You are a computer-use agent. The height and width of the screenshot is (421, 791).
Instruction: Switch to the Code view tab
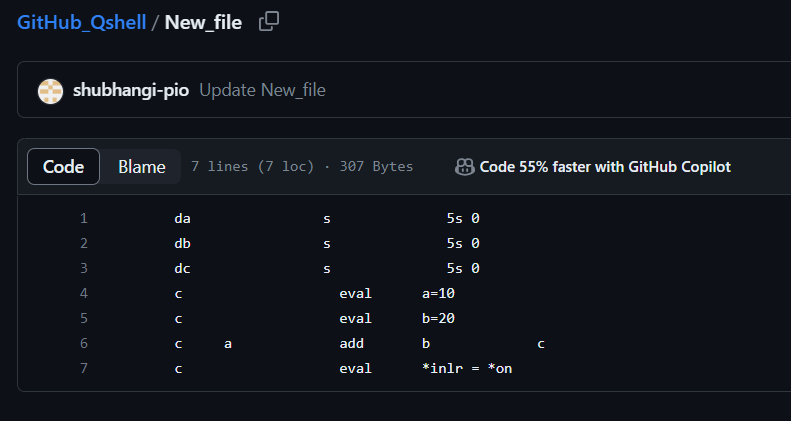click(63, 167)
